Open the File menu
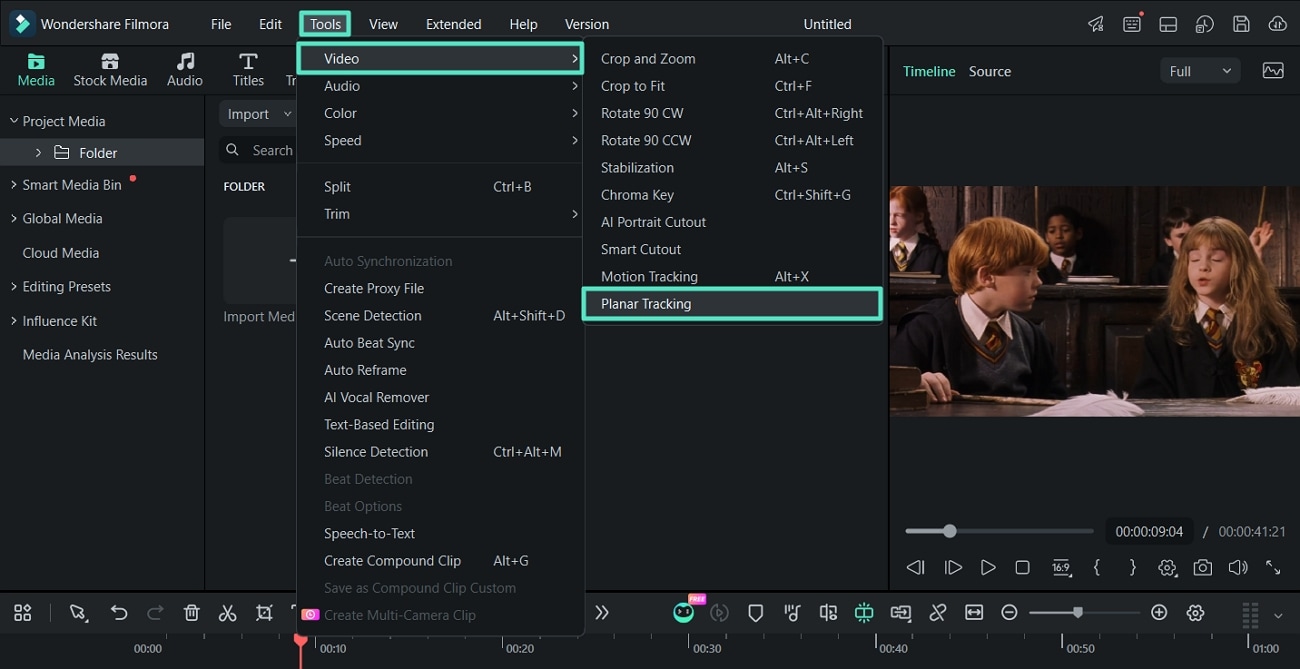Screen dimensions: 1300x669 click(221, 24)
